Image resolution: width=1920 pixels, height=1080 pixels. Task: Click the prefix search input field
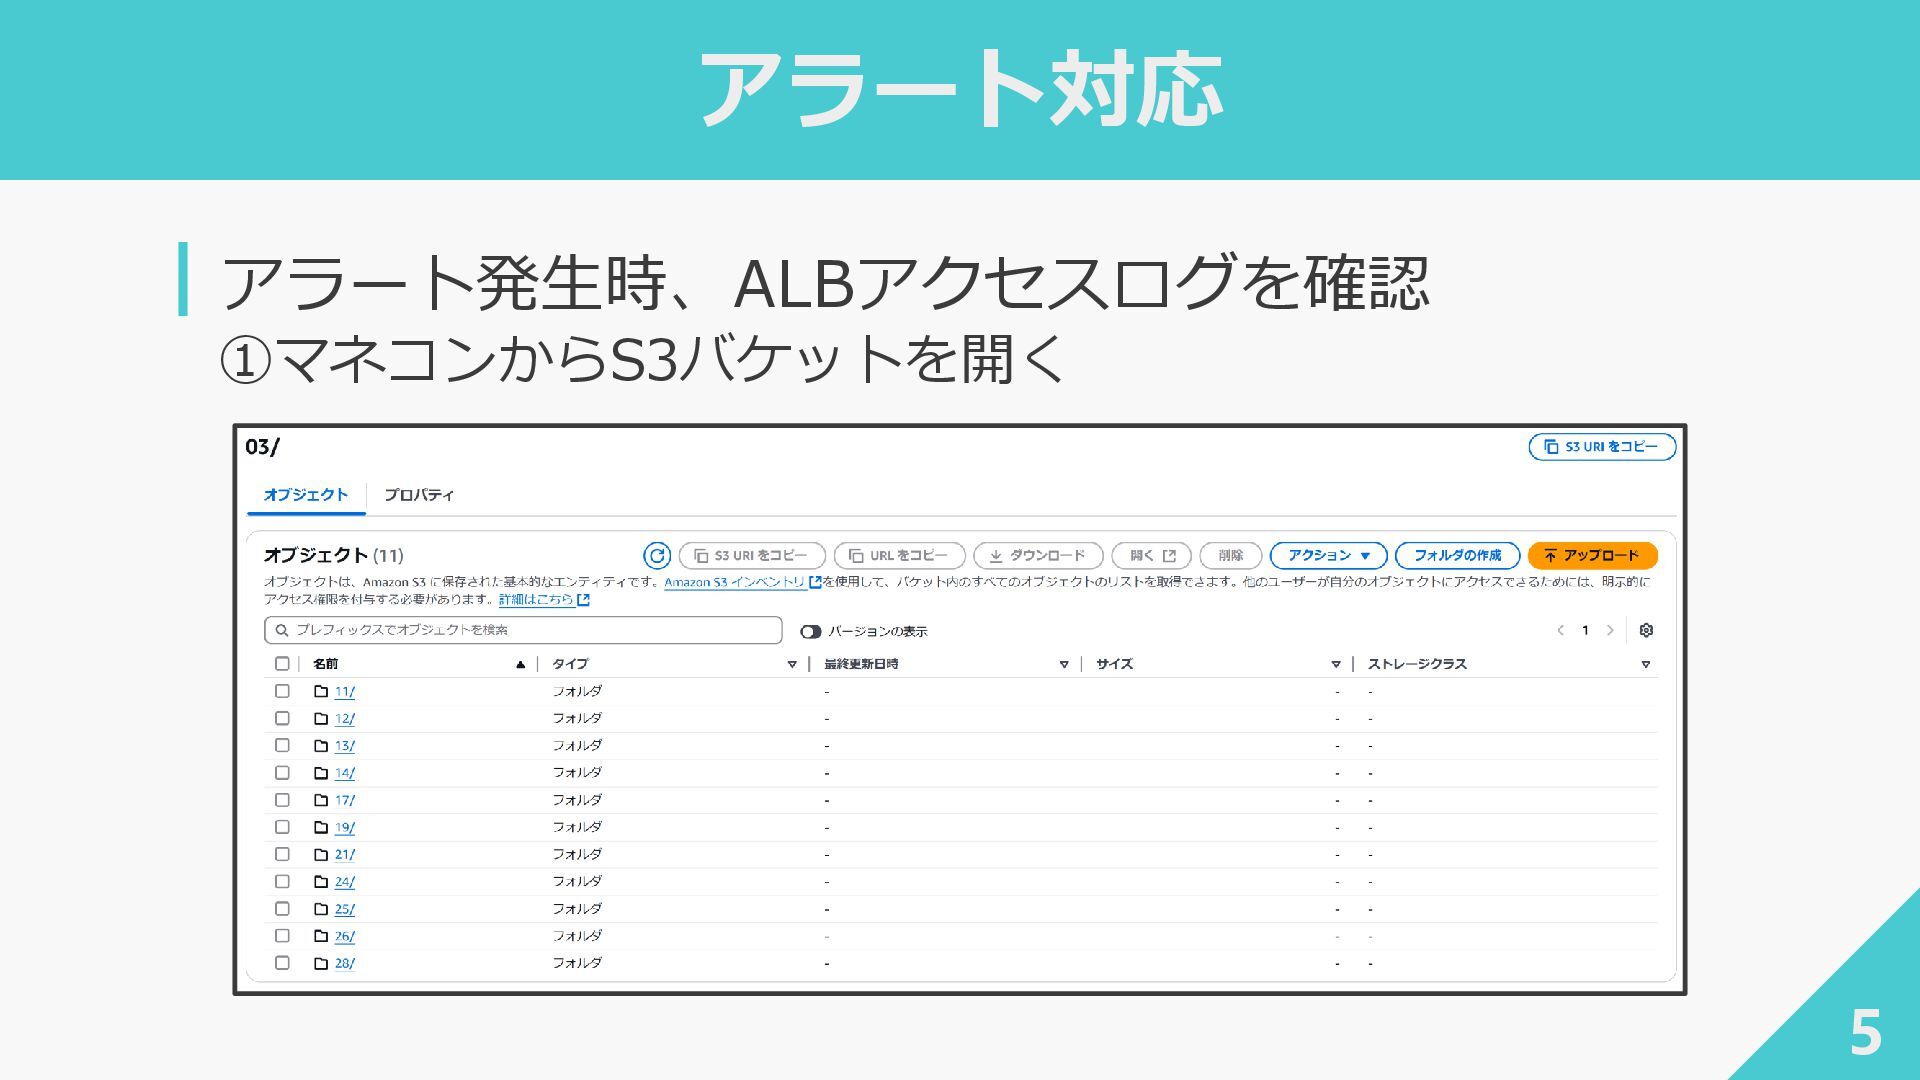point(523,630)
